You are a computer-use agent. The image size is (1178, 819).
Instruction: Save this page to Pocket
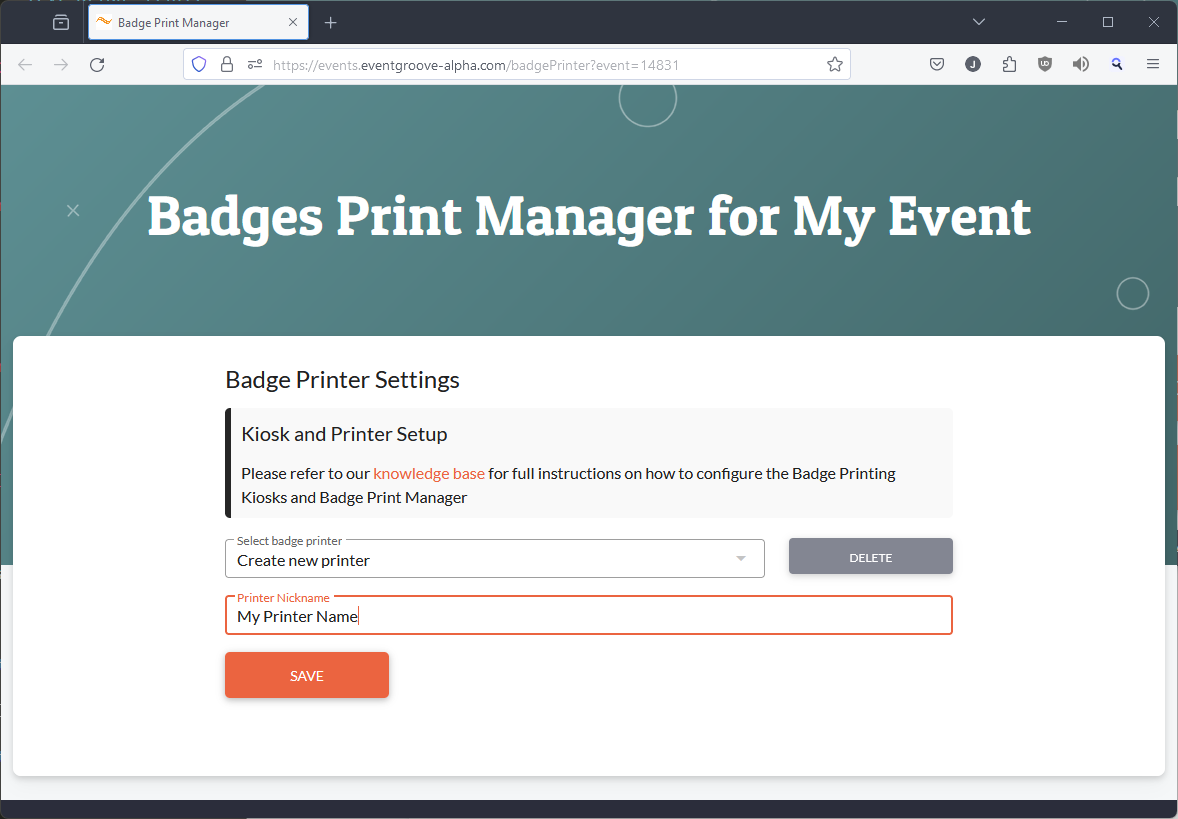pos(937,63)
